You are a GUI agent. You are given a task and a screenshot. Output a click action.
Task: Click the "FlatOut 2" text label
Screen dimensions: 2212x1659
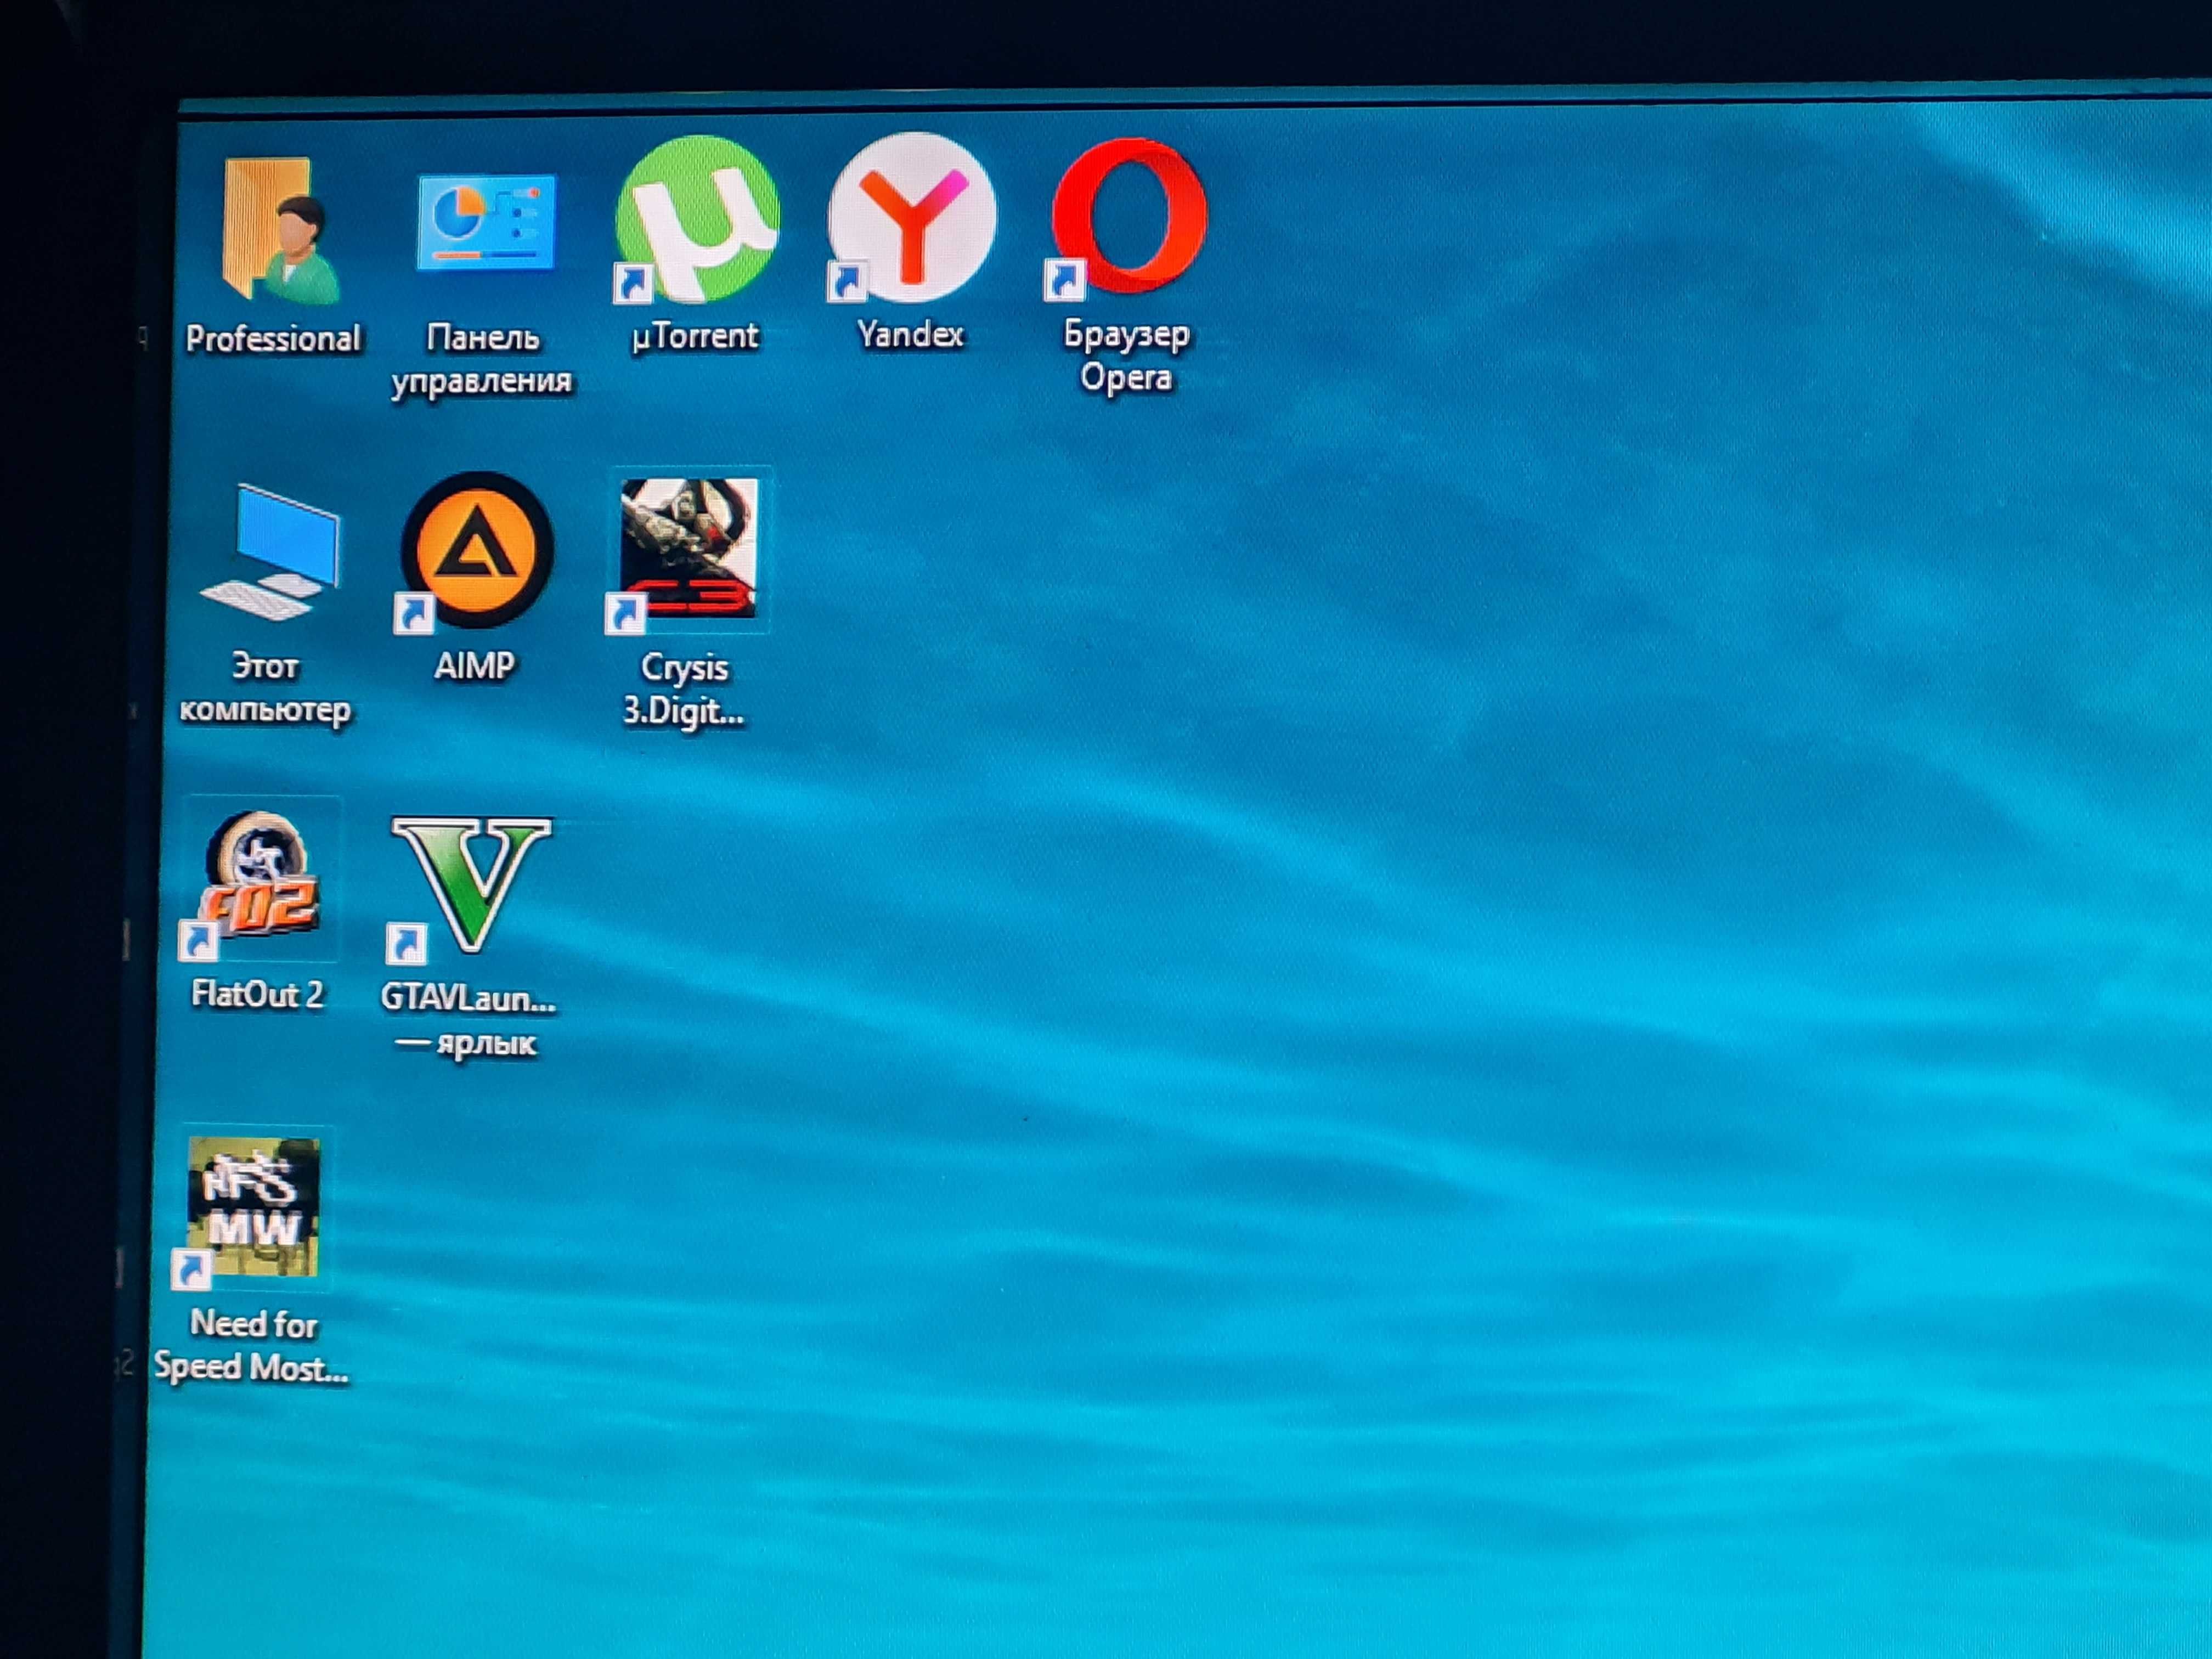258,994
